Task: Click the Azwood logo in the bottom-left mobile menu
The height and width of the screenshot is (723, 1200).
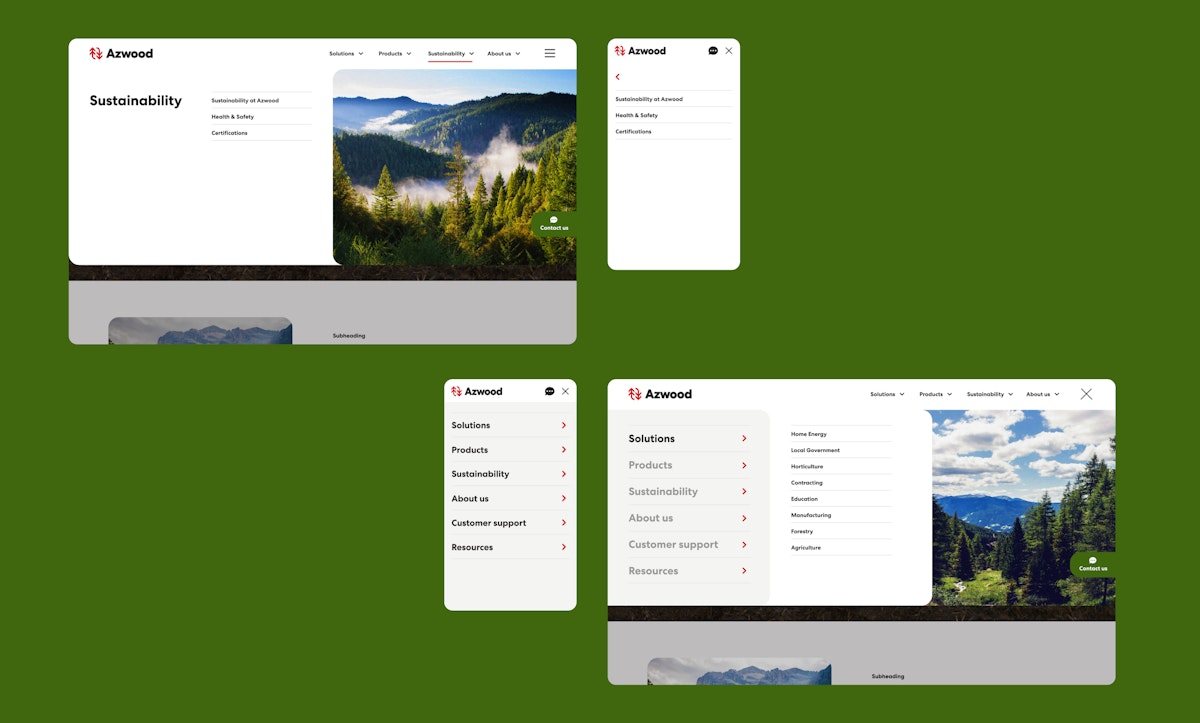Action: click(x=477, y=392)
